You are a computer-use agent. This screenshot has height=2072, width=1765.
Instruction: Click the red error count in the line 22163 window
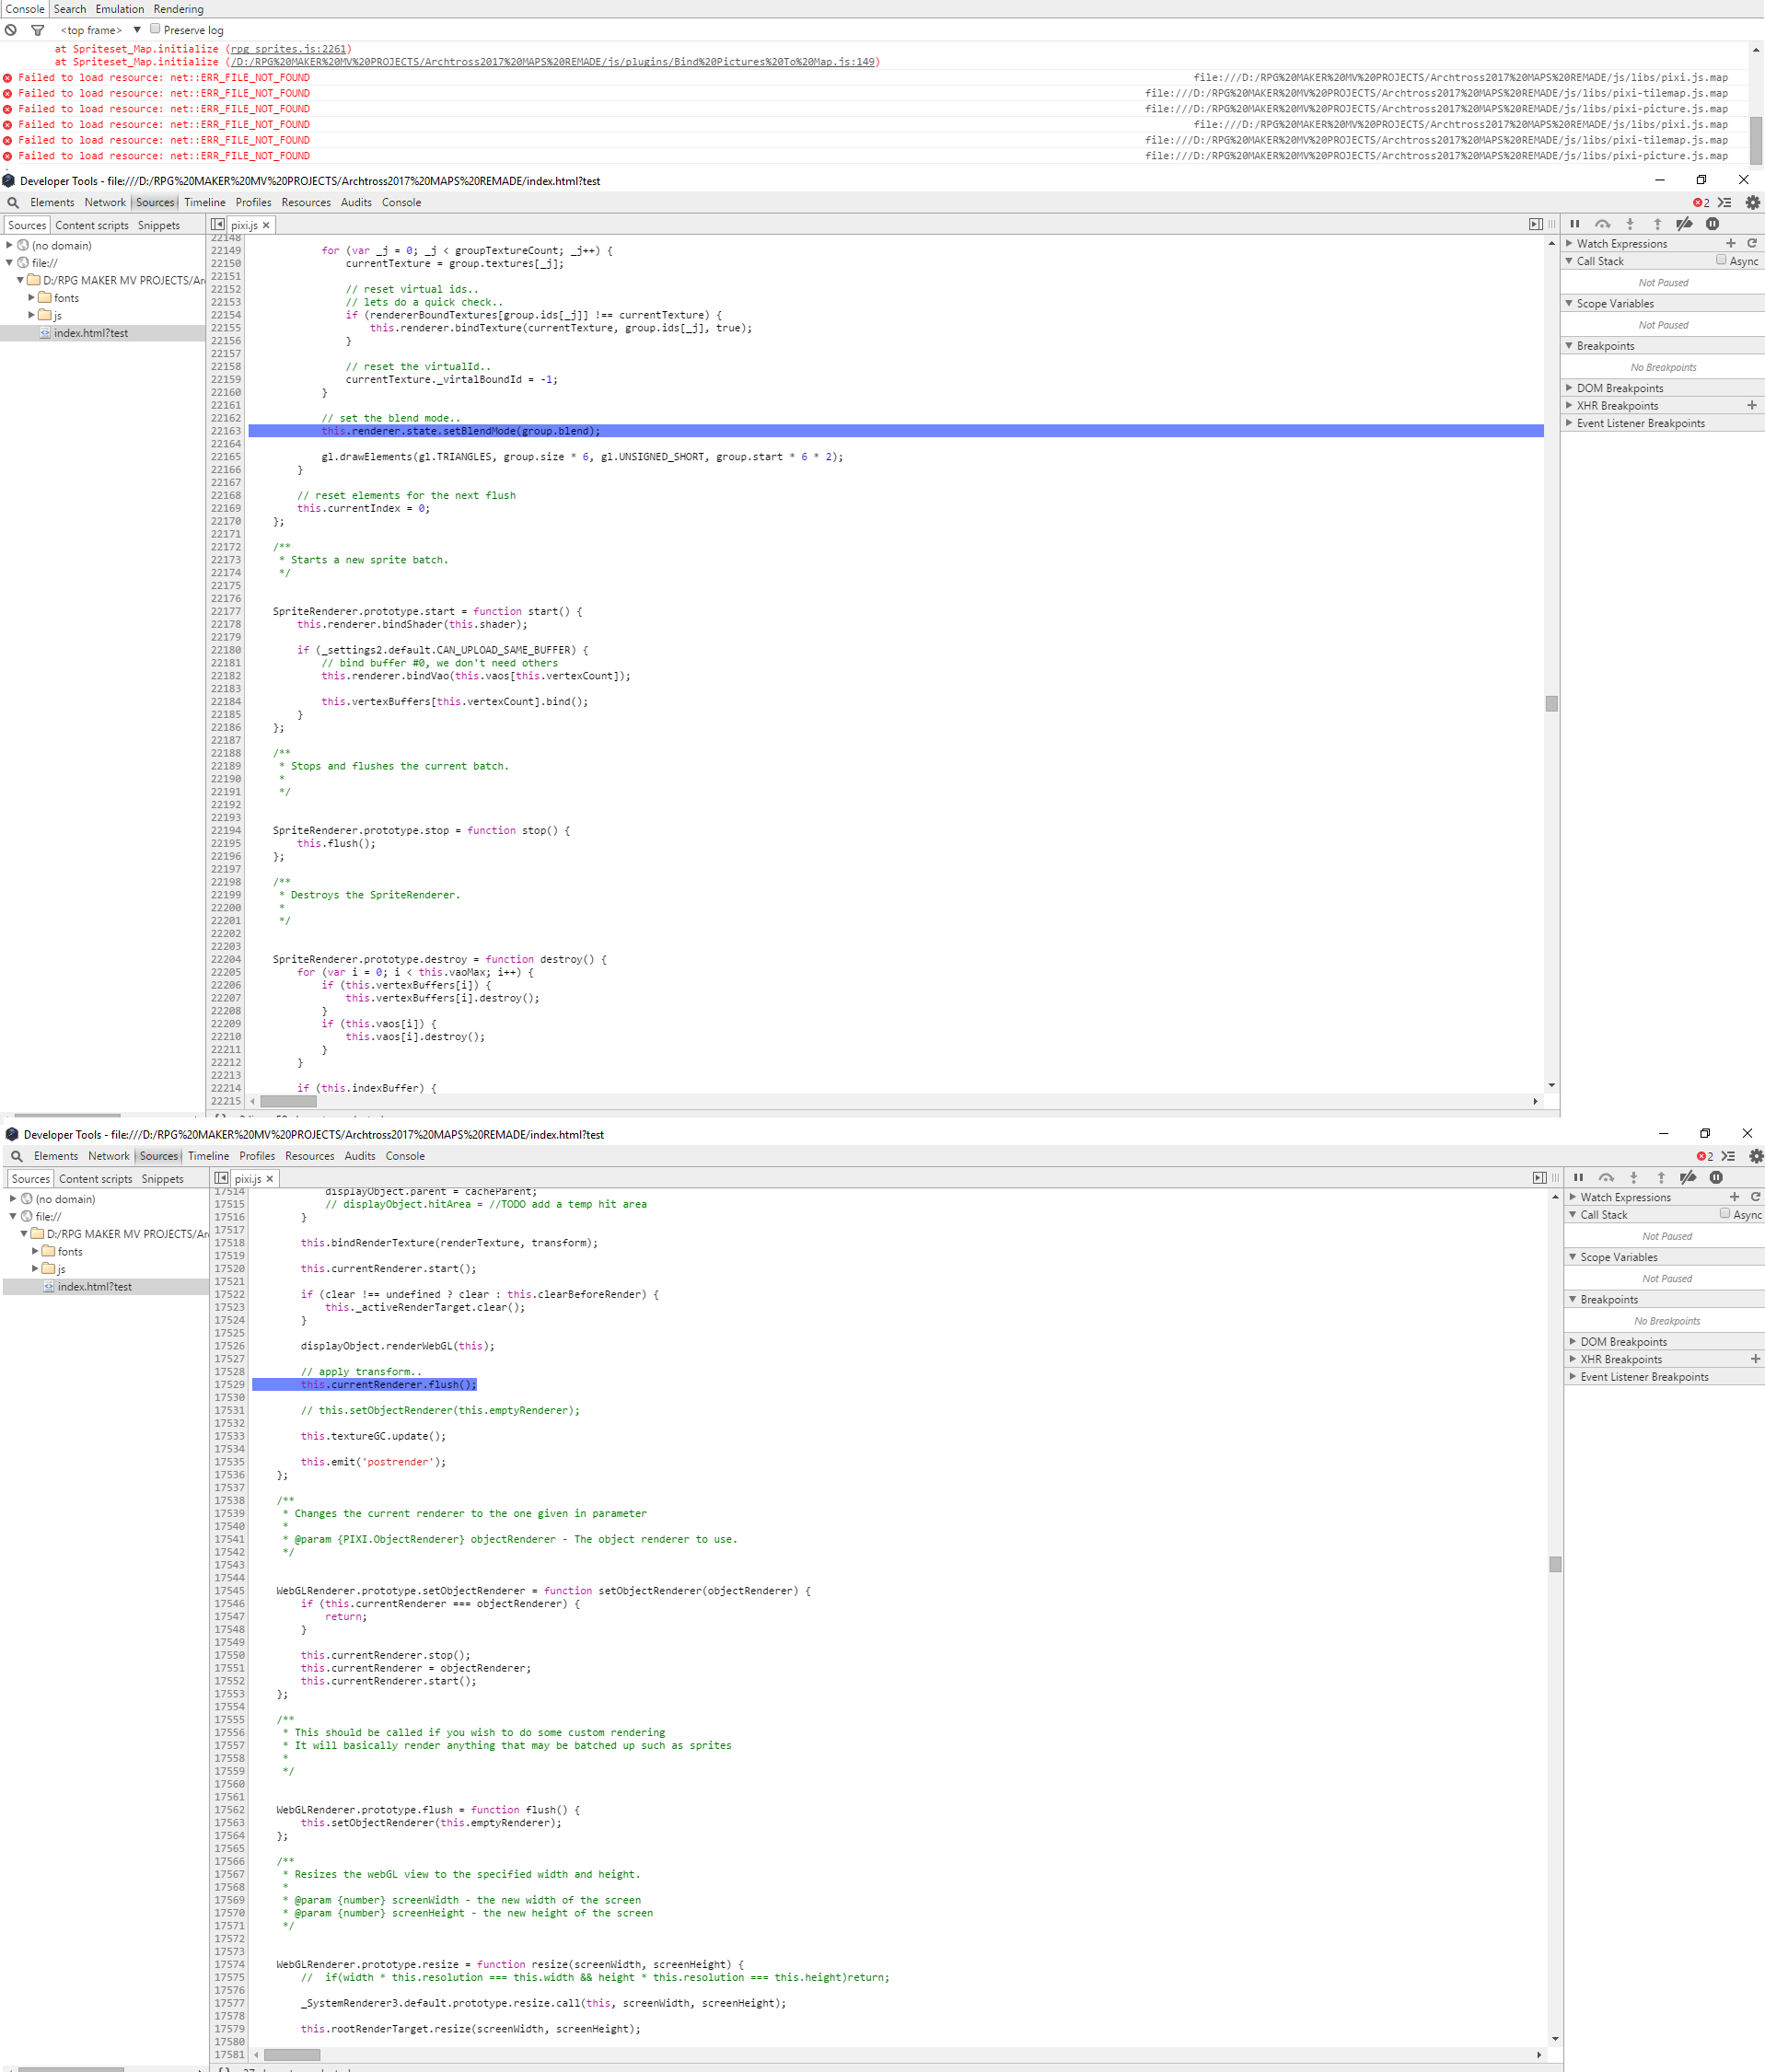point(1701,203)
